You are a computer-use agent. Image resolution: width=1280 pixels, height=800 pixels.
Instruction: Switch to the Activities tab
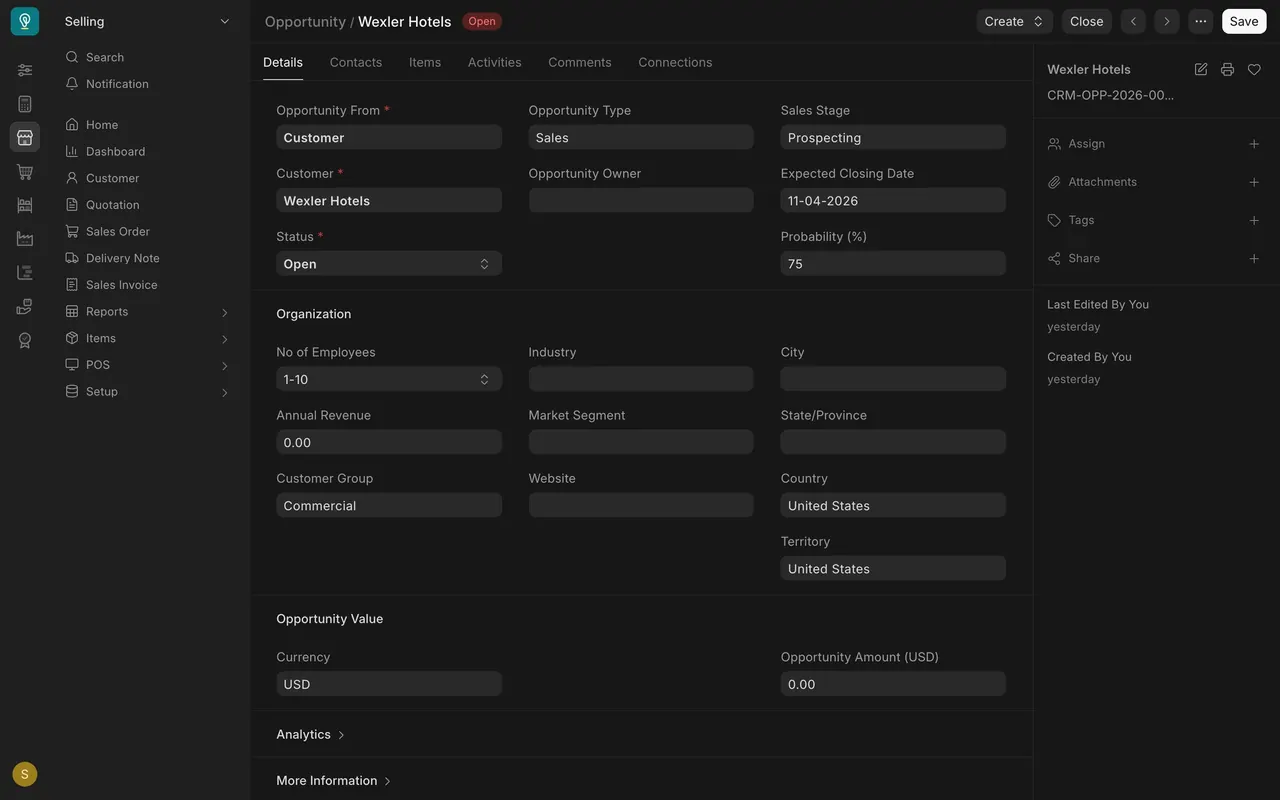coord(495,62)
